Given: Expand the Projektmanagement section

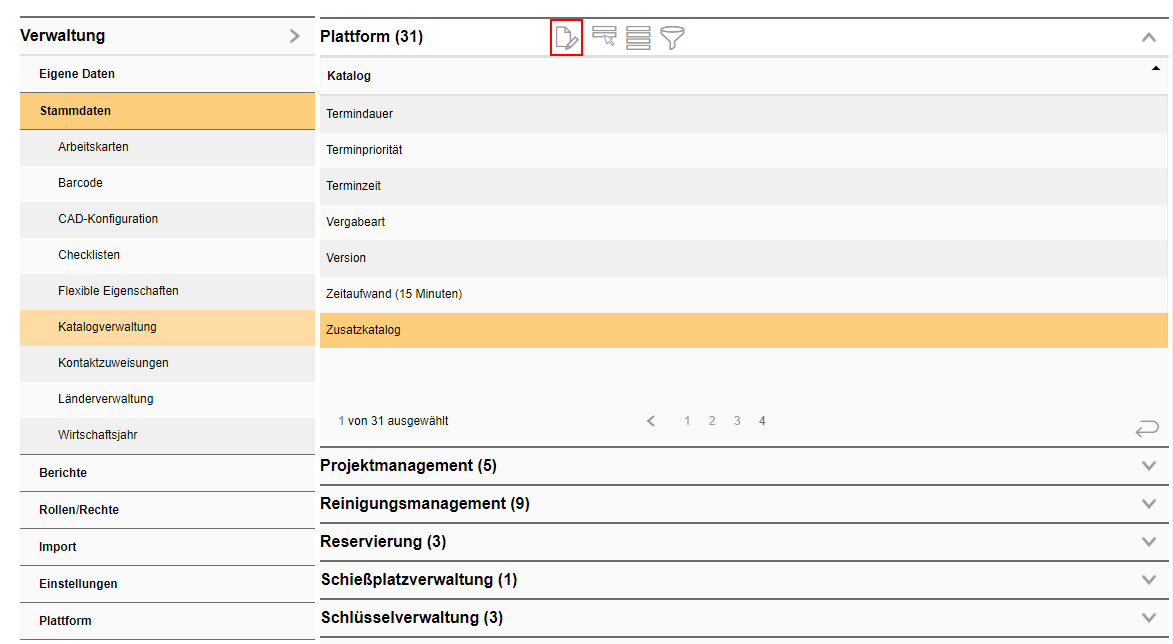Looking at the screenshot, I should [1148, 466].
